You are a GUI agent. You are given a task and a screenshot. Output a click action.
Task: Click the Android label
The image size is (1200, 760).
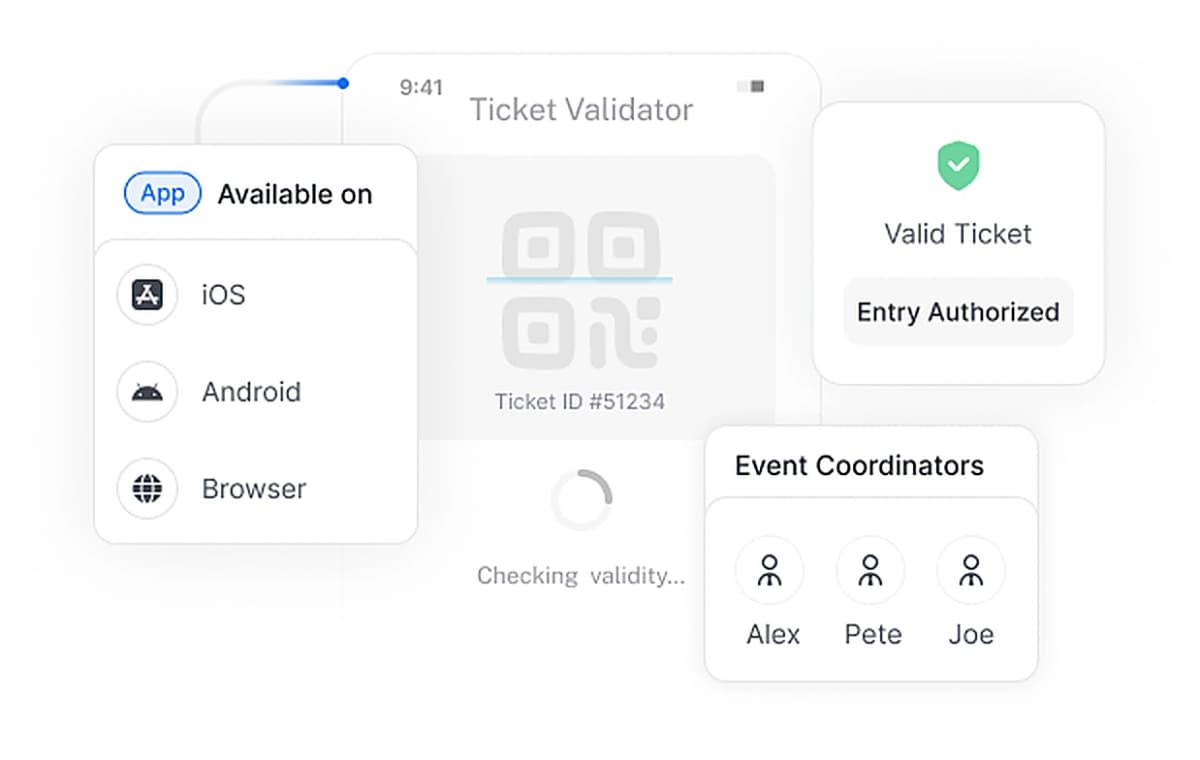[x=251, y=392]
